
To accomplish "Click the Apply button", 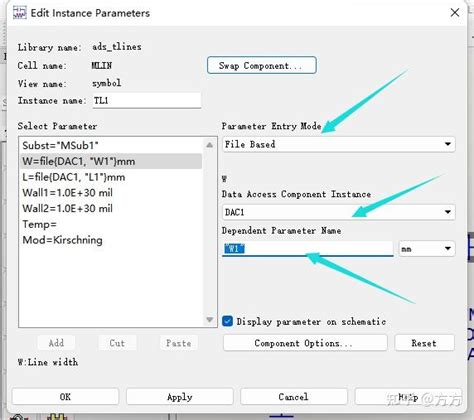I will 180,397.
